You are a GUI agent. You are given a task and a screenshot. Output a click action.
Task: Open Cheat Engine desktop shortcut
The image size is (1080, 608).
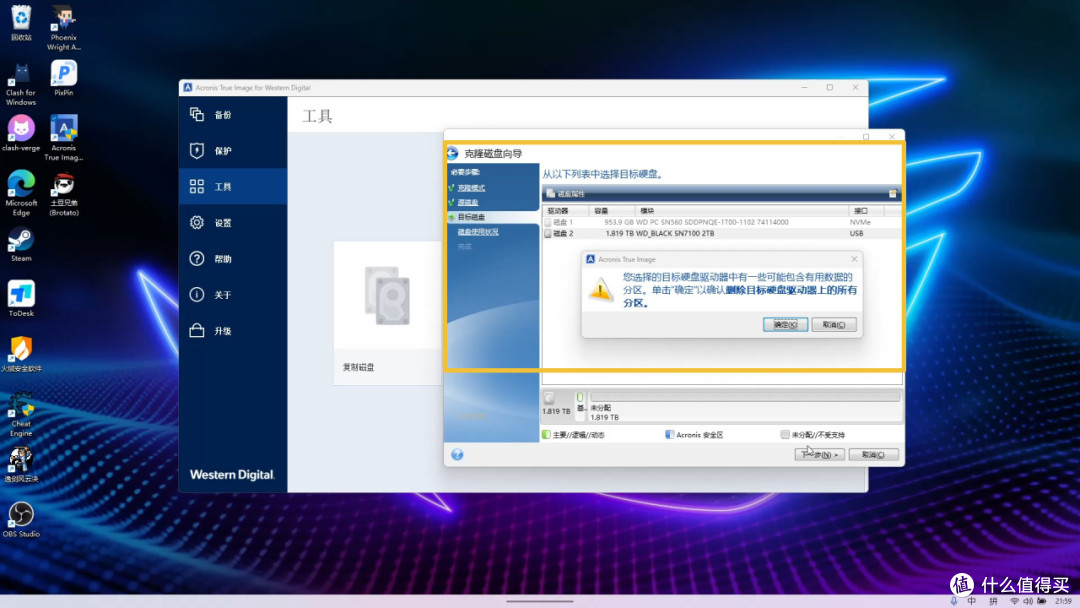pos(21,415)
